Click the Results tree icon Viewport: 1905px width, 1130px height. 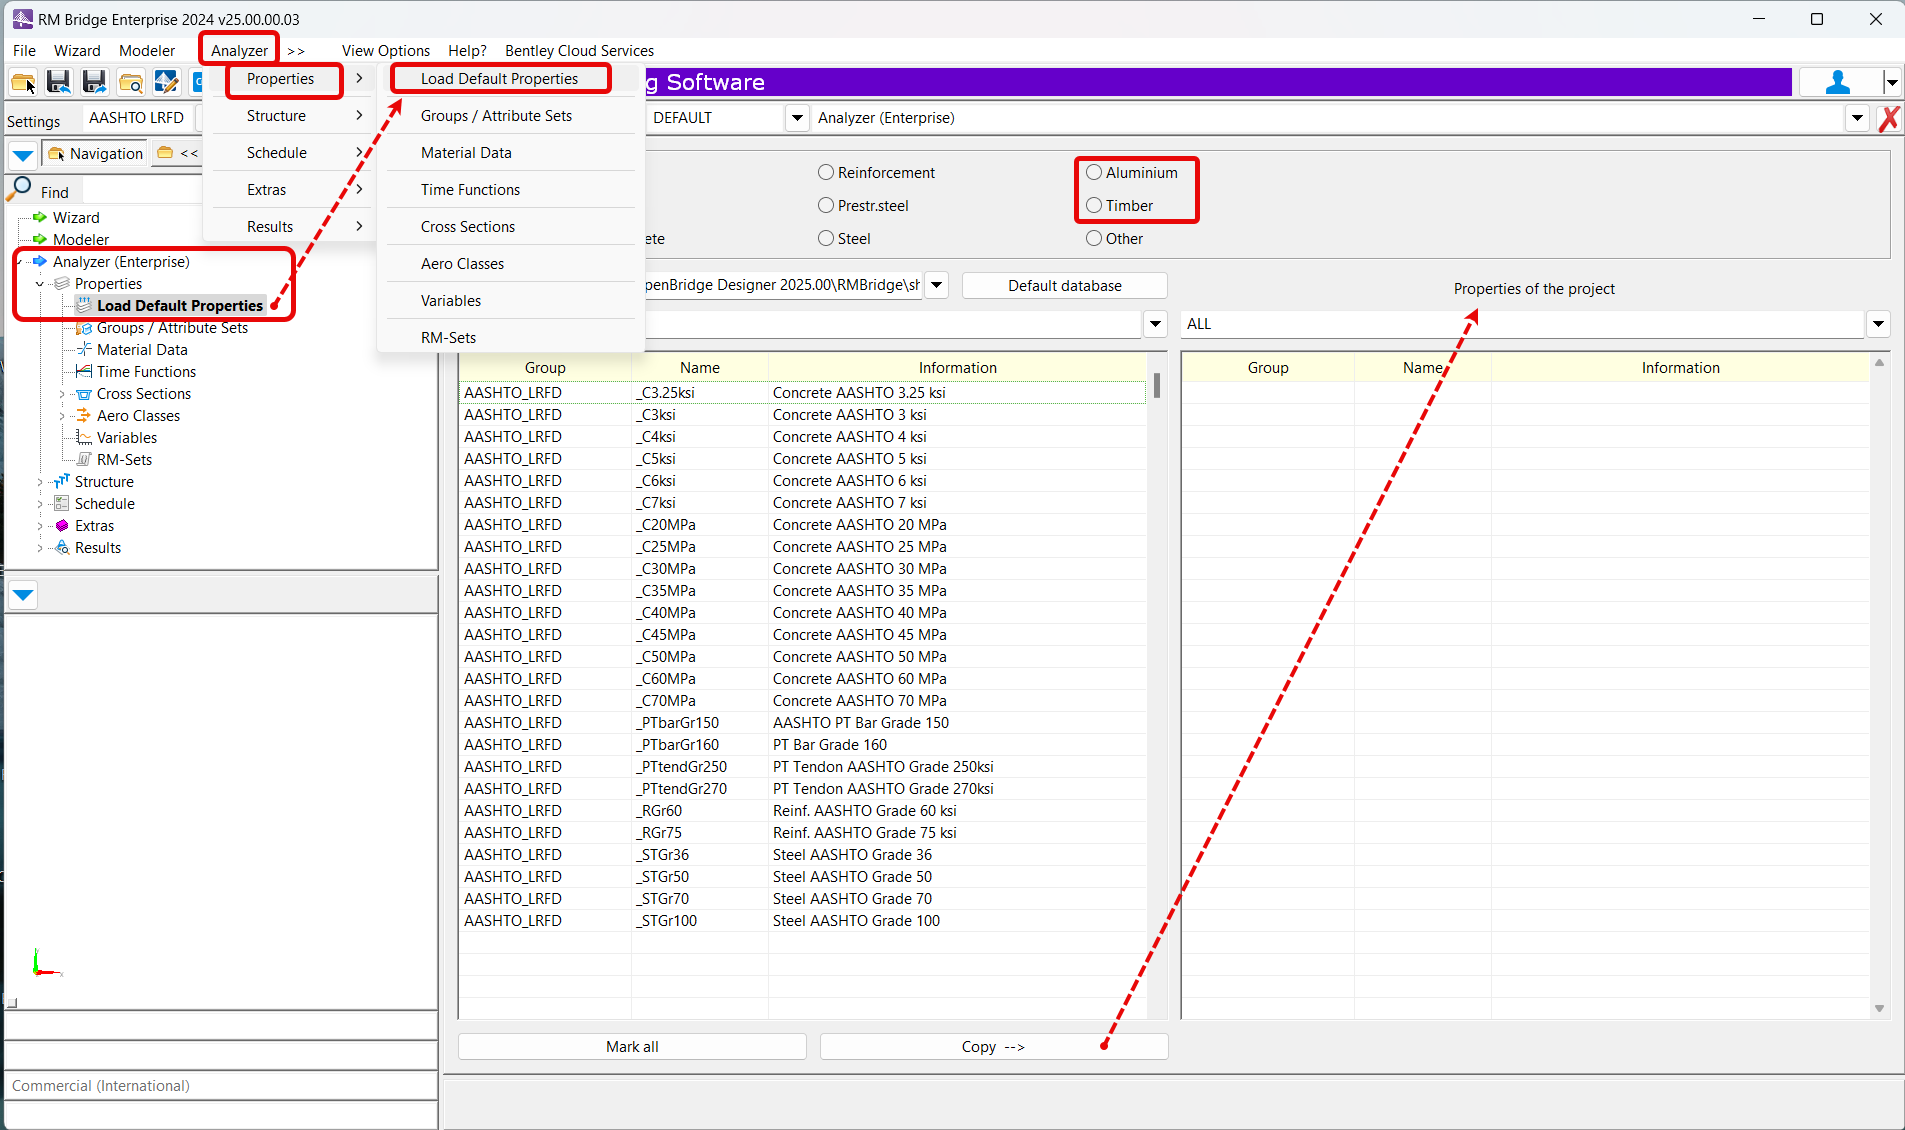(x=62, y=547)
